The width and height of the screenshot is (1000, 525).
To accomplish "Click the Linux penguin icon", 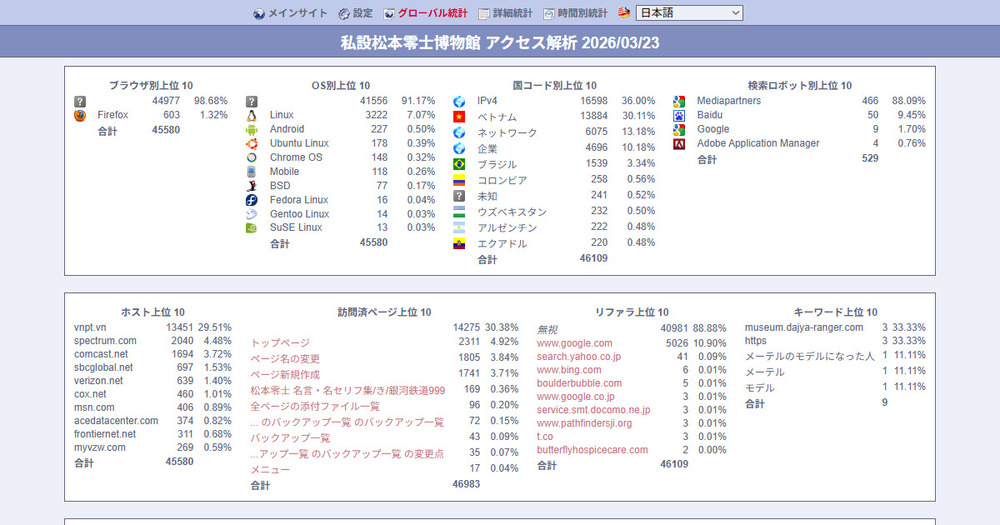I will click(x=252, y=115).
